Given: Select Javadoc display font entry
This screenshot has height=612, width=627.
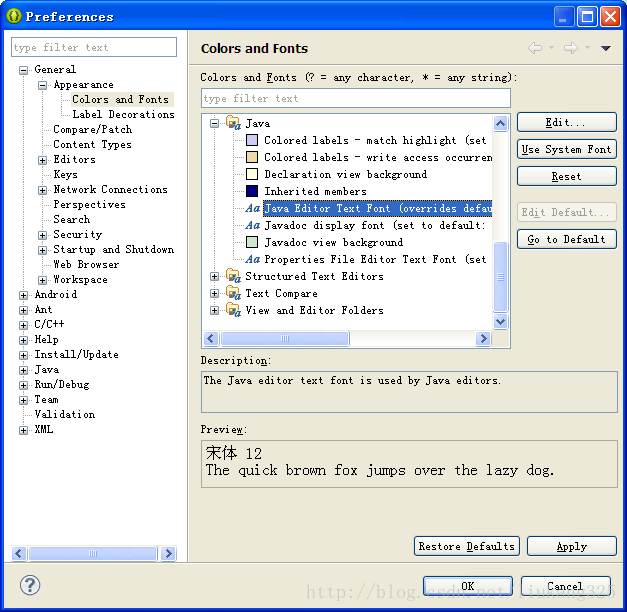Looking at the screenshot, I should click(375, 225).
